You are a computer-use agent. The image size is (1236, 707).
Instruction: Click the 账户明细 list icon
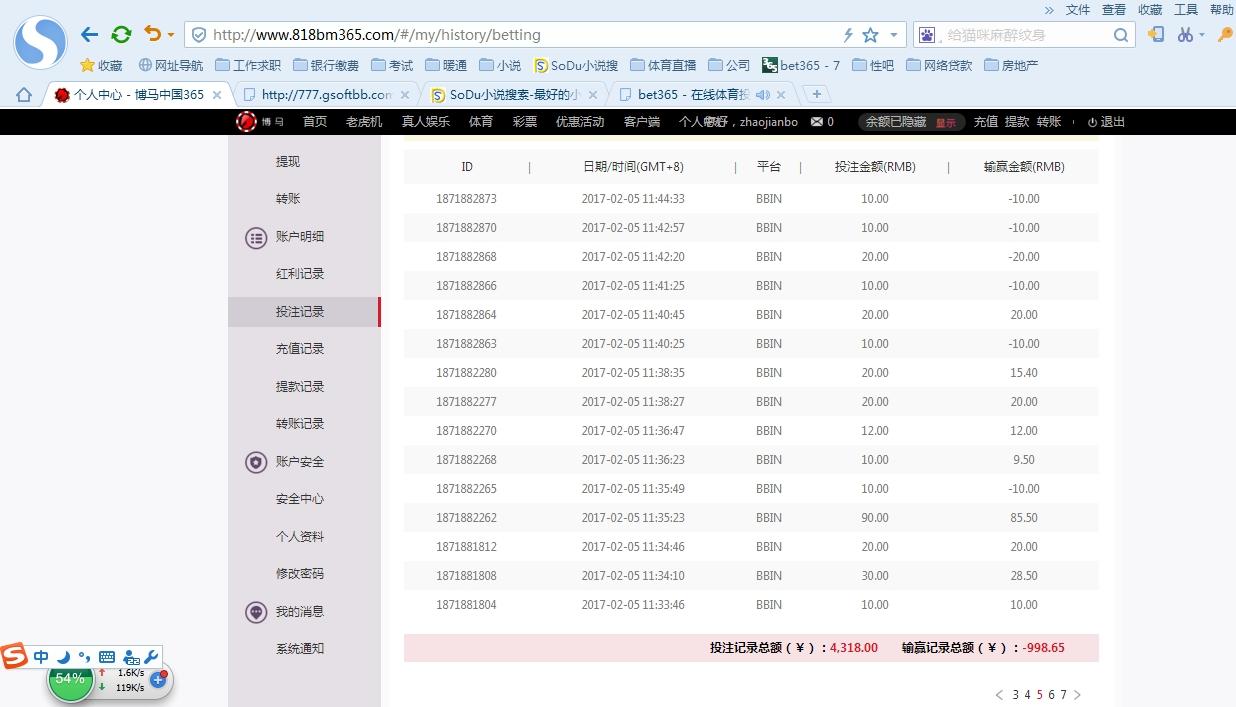tap(256, 238)
